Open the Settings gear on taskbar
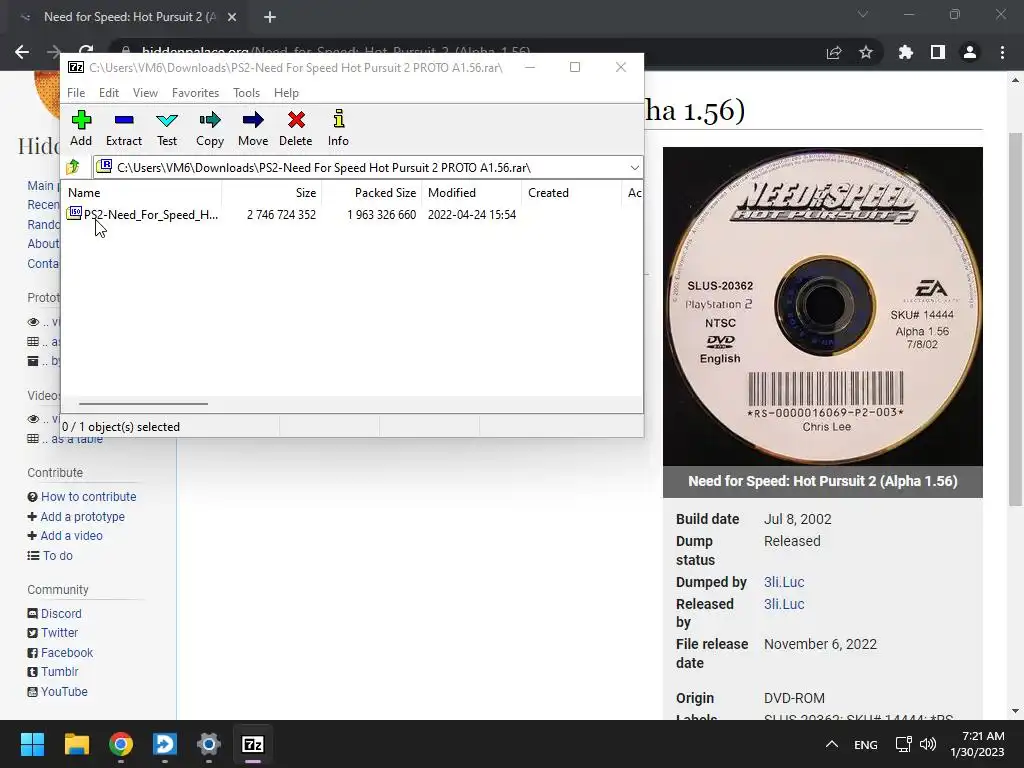Screen dimensions: 1024x768 pos(209,744)
